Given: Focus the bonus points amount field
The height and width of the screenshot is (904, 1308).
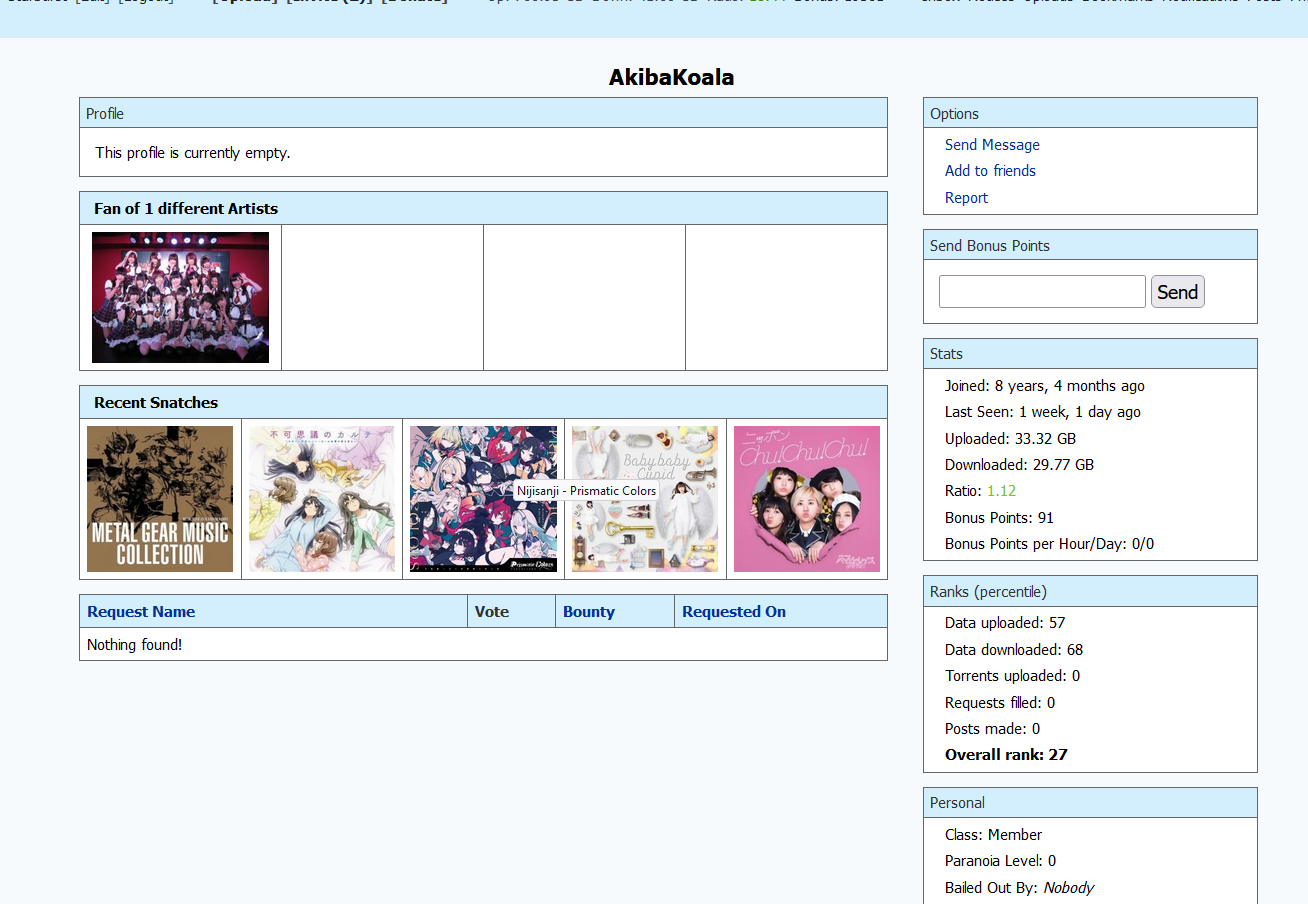Looking at the screenshot, I should click(x=1042, y=292).
